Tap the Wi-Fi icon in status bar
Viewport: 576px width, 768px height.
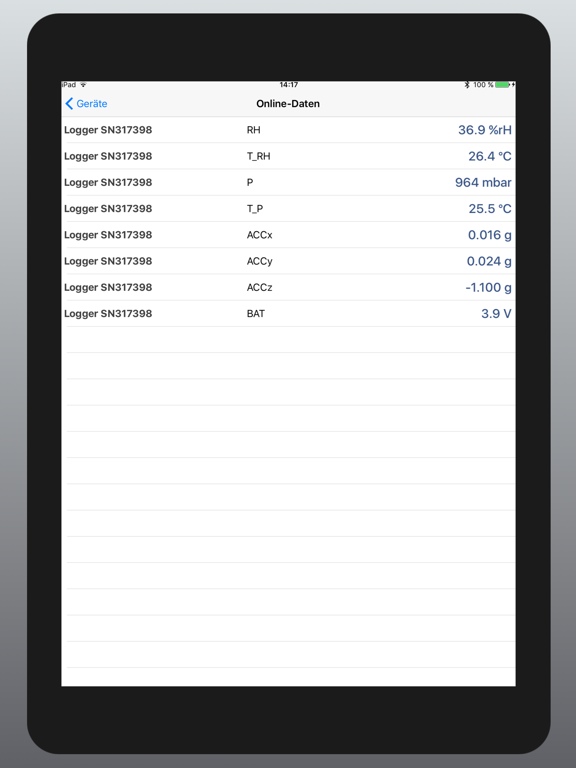tap(83, 85)
